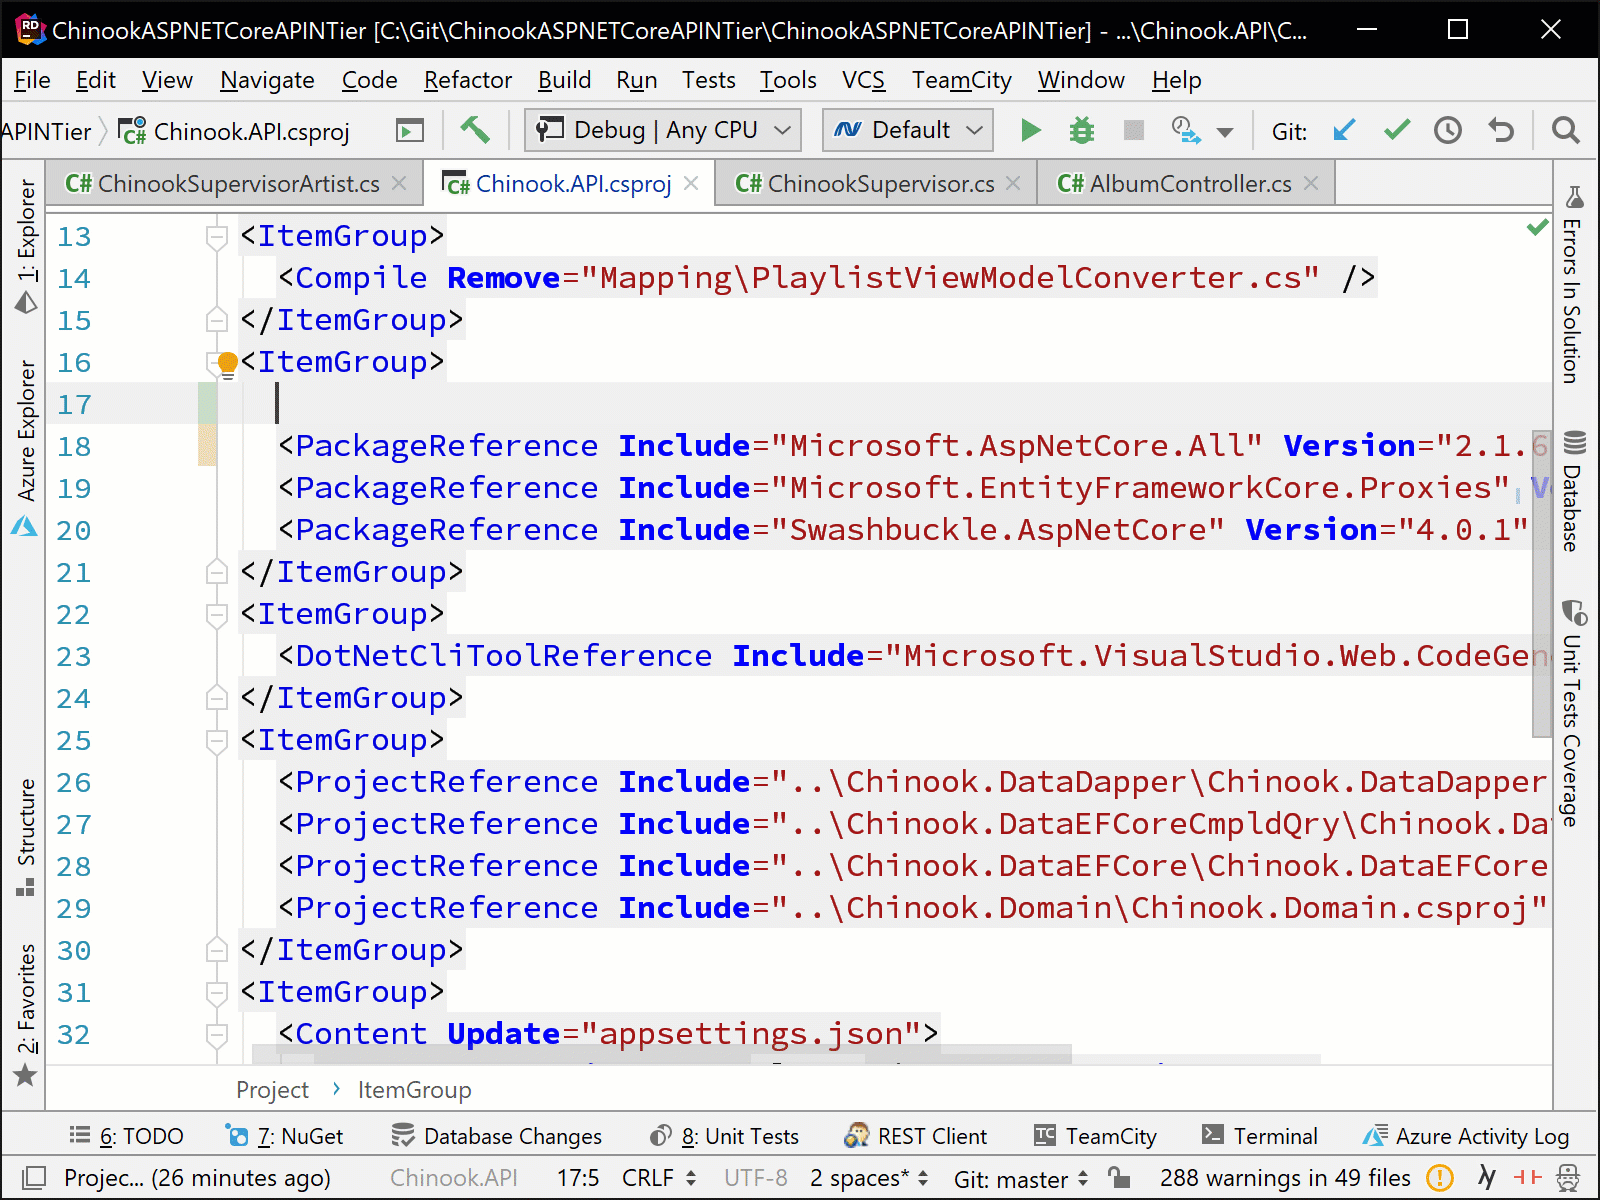Click the quick-fix lightbulb on line 16

pyautogui.click(x=228, y=364)
